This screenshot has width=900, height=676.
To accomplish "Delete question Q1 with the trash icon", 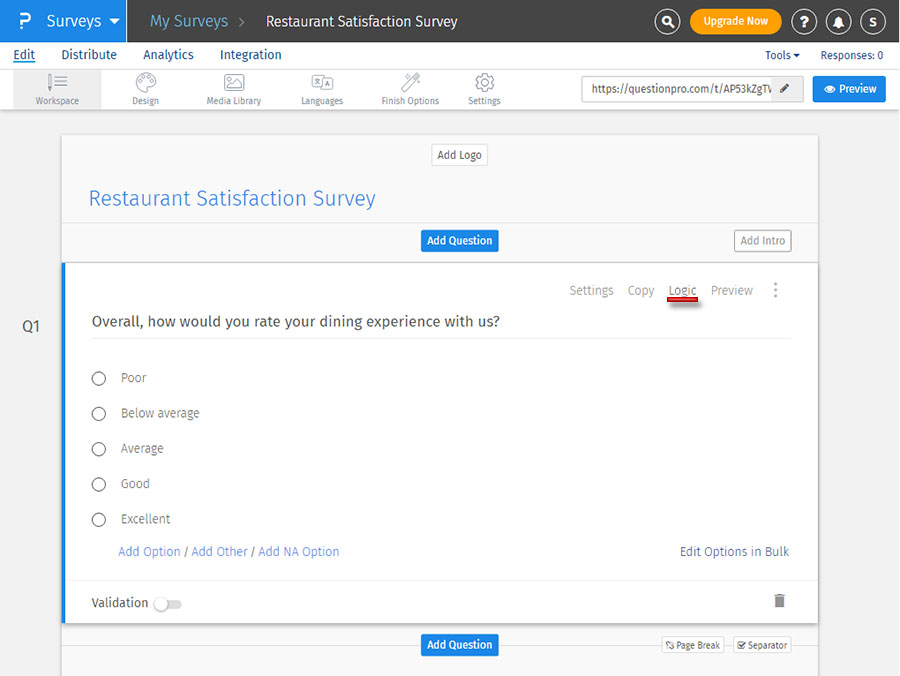I will click(779, 600).
